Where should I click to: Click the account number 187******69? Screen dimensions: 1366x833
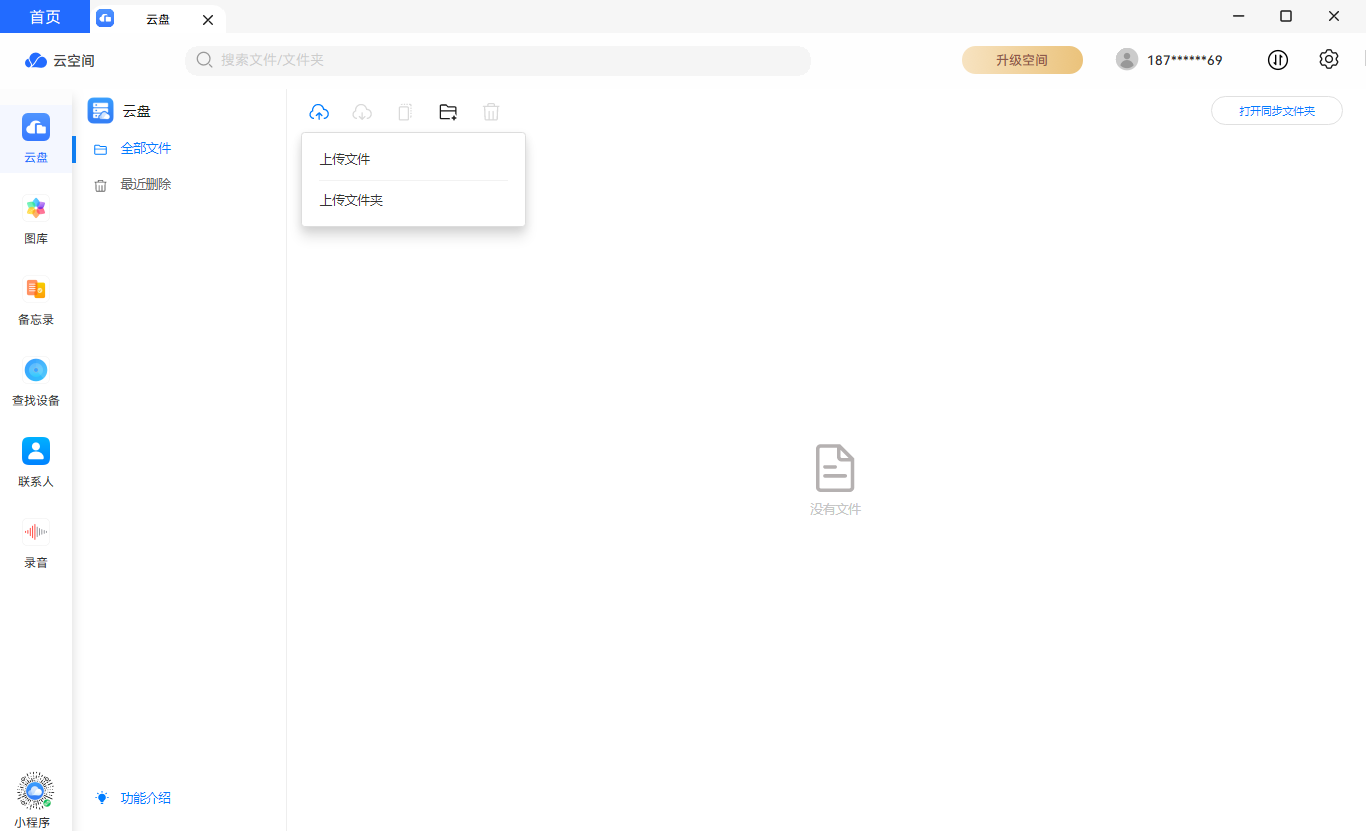coord(1185,60)
